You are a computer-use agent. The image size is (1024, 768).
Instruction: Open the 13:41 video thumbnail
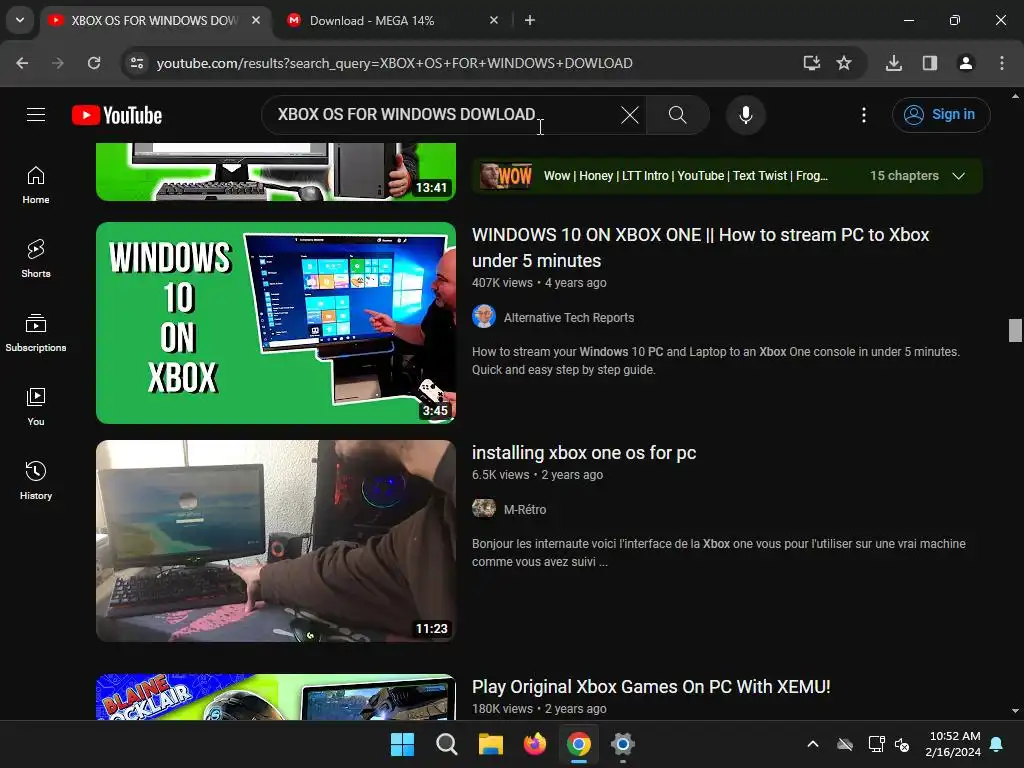pos(276,171)
